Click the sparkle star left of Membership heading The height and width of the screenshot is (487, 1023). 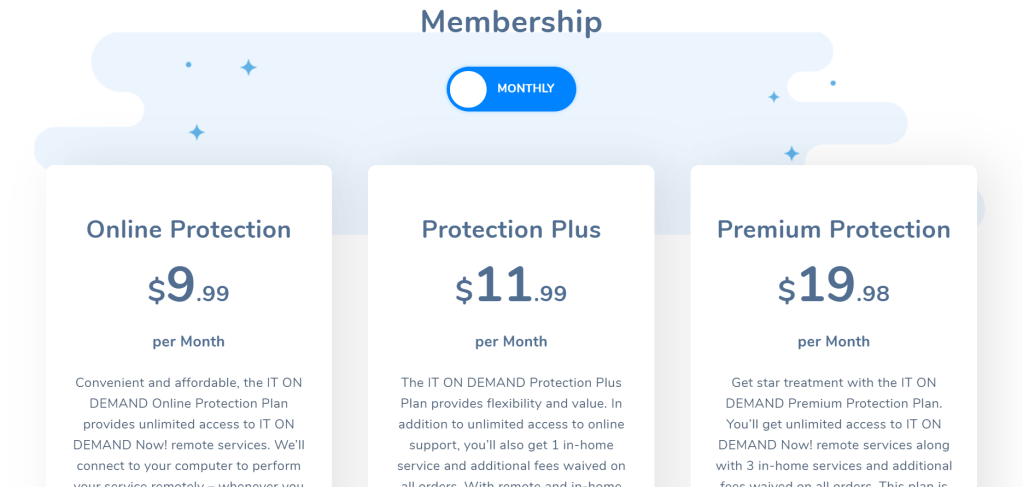[248, 67]
